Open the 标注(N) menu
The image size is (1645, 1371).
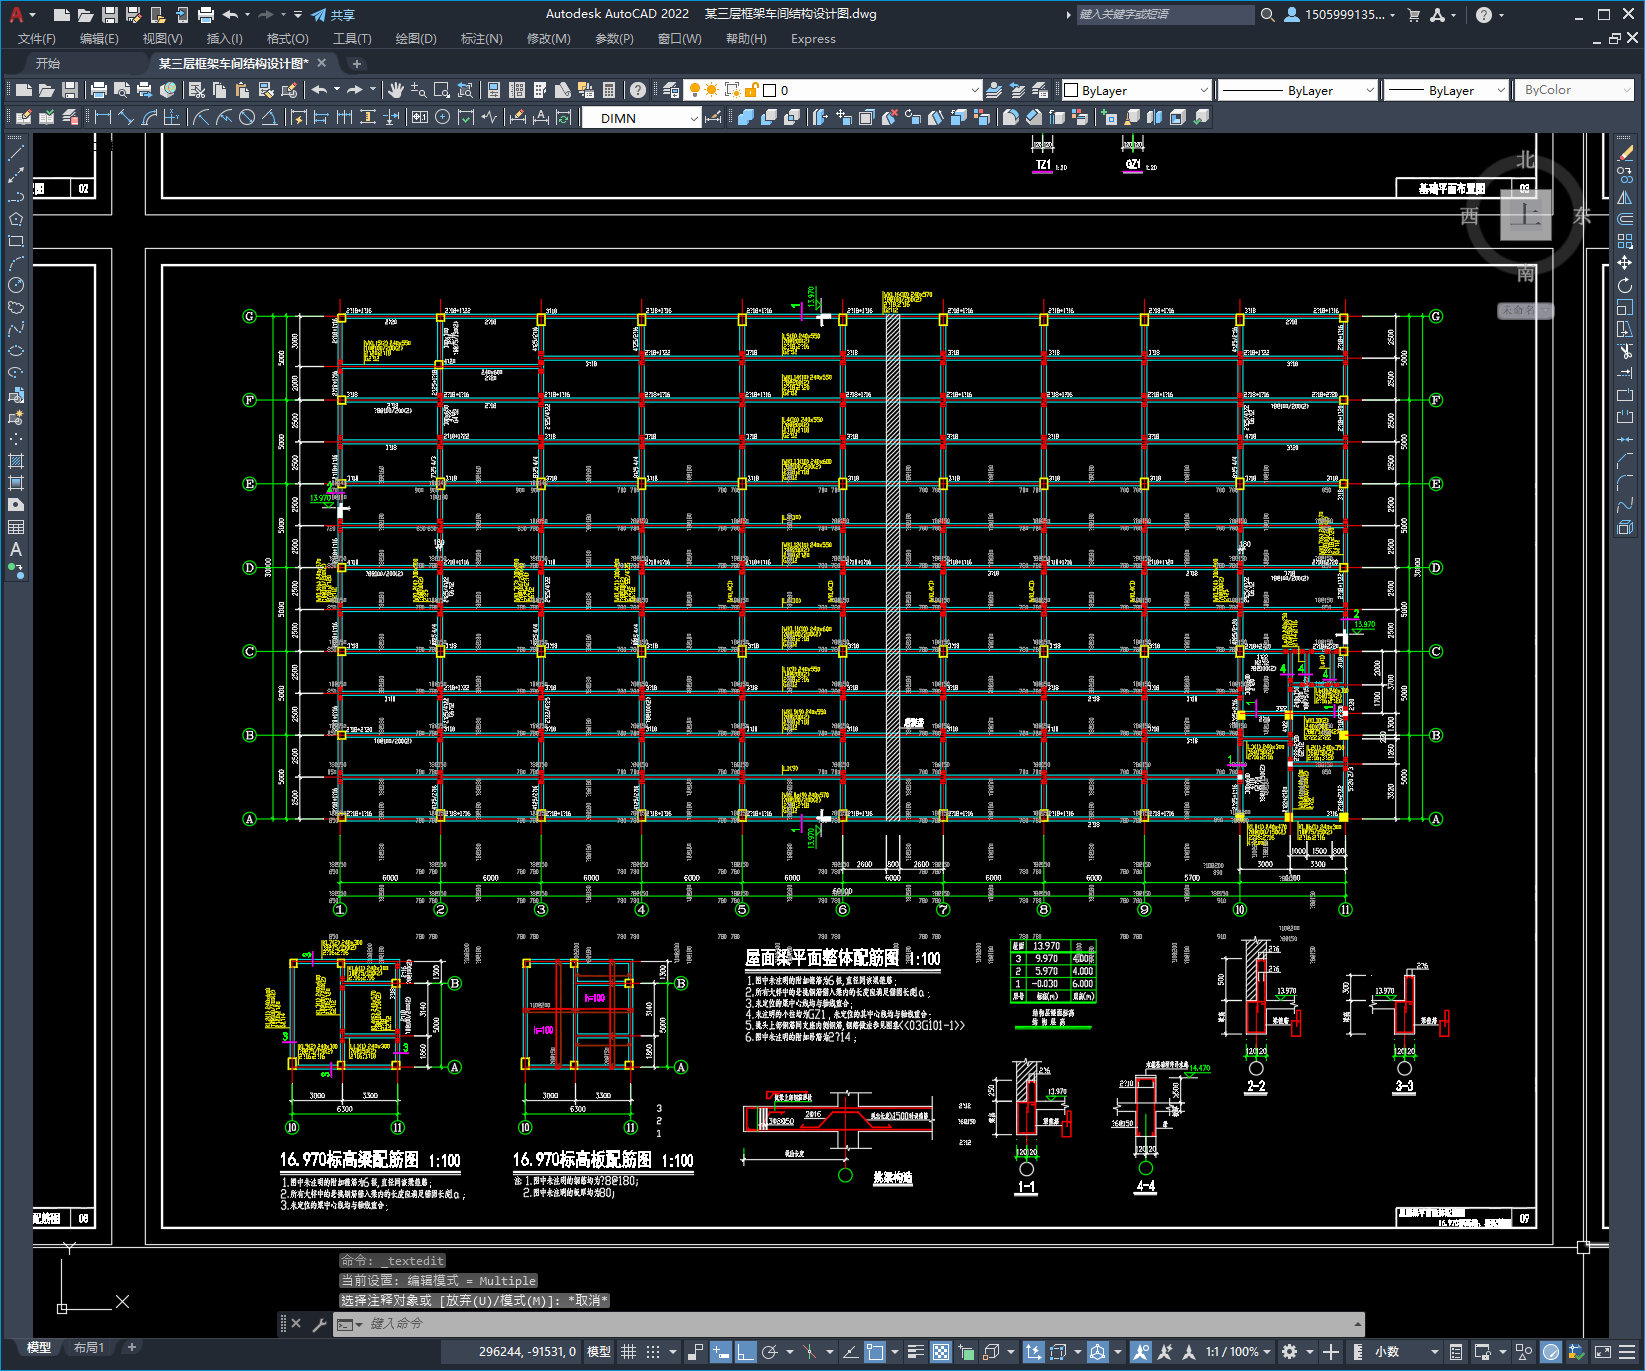click(481, 39)
